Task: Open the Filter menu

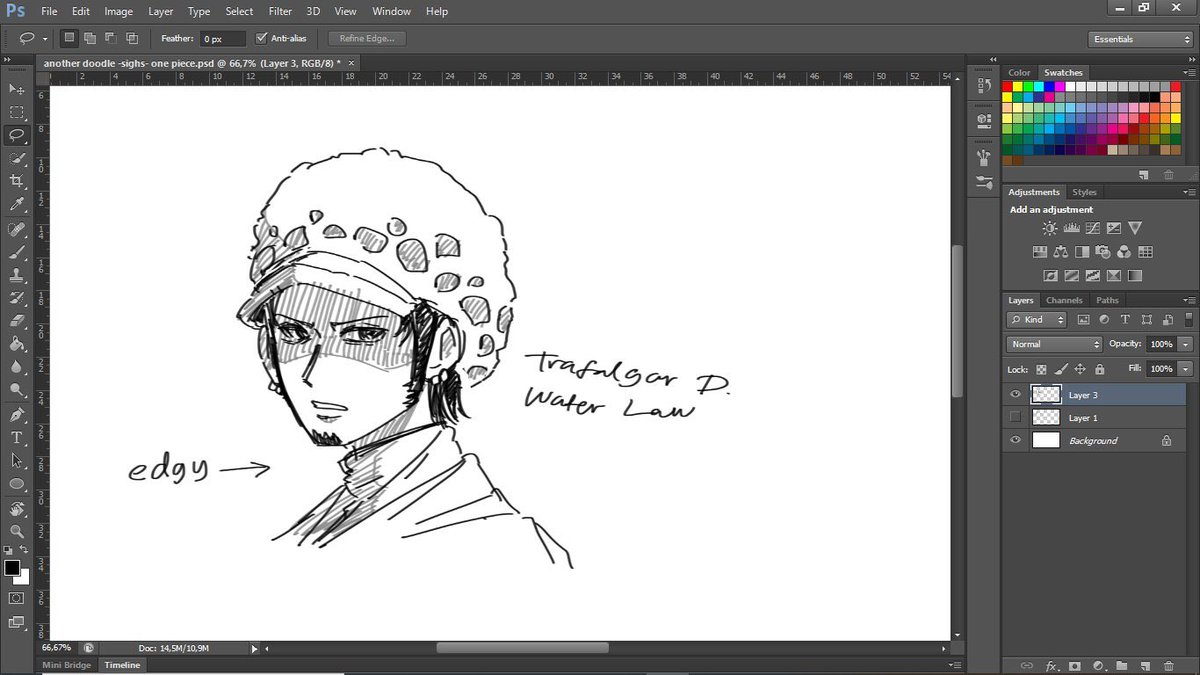Action: coord(281,11)
